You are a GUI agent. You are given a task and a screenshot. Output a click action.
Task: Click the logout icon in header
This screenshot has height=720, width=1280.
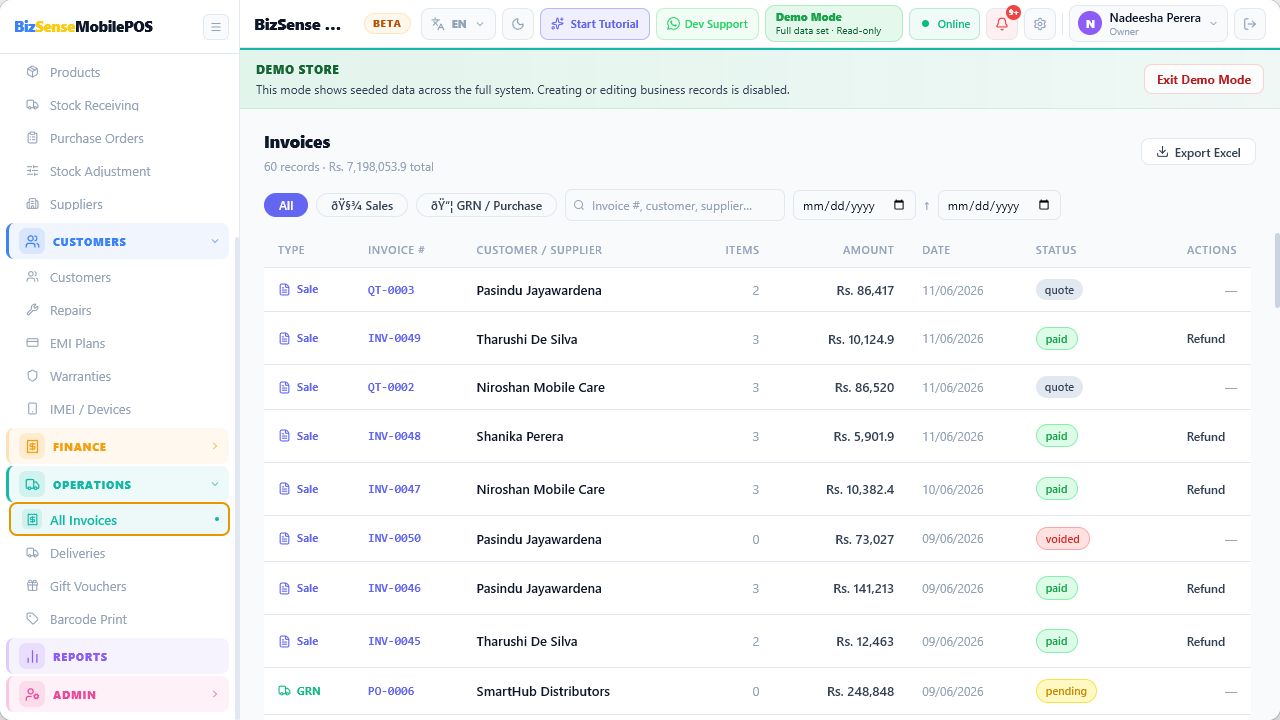click(x=1248, y=24)
